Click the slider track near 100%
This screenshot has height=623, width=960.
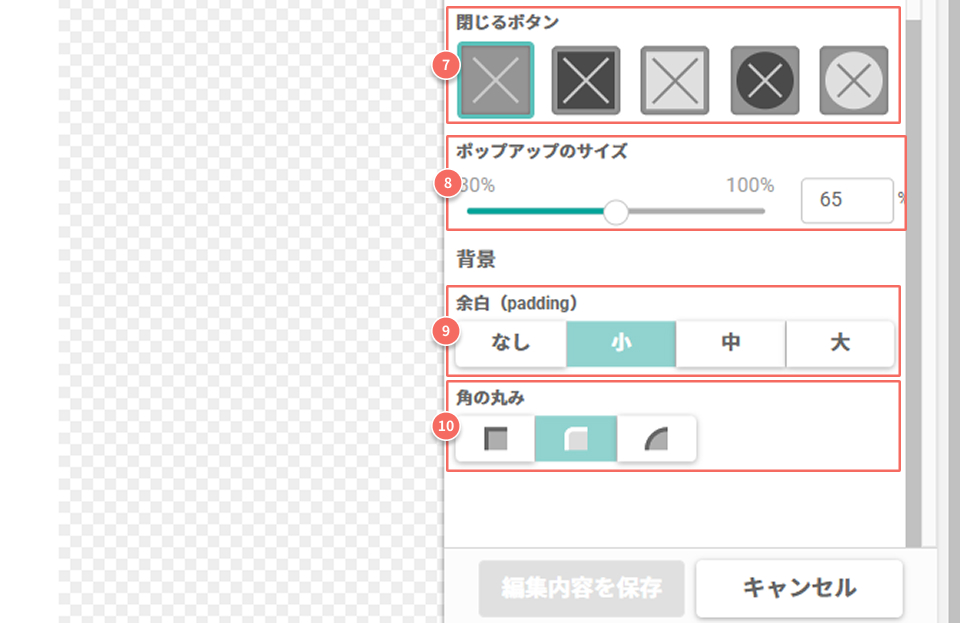[x=755, y=211]
